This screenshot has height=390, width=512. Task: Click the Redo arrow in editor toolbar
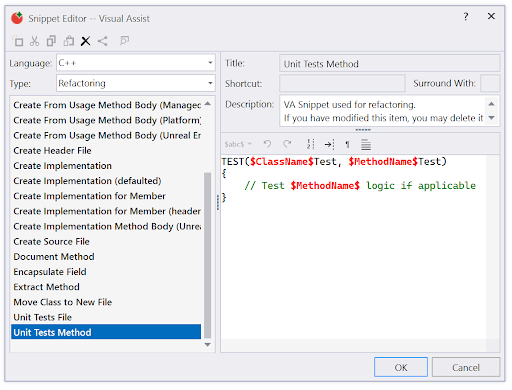(287, 144)
